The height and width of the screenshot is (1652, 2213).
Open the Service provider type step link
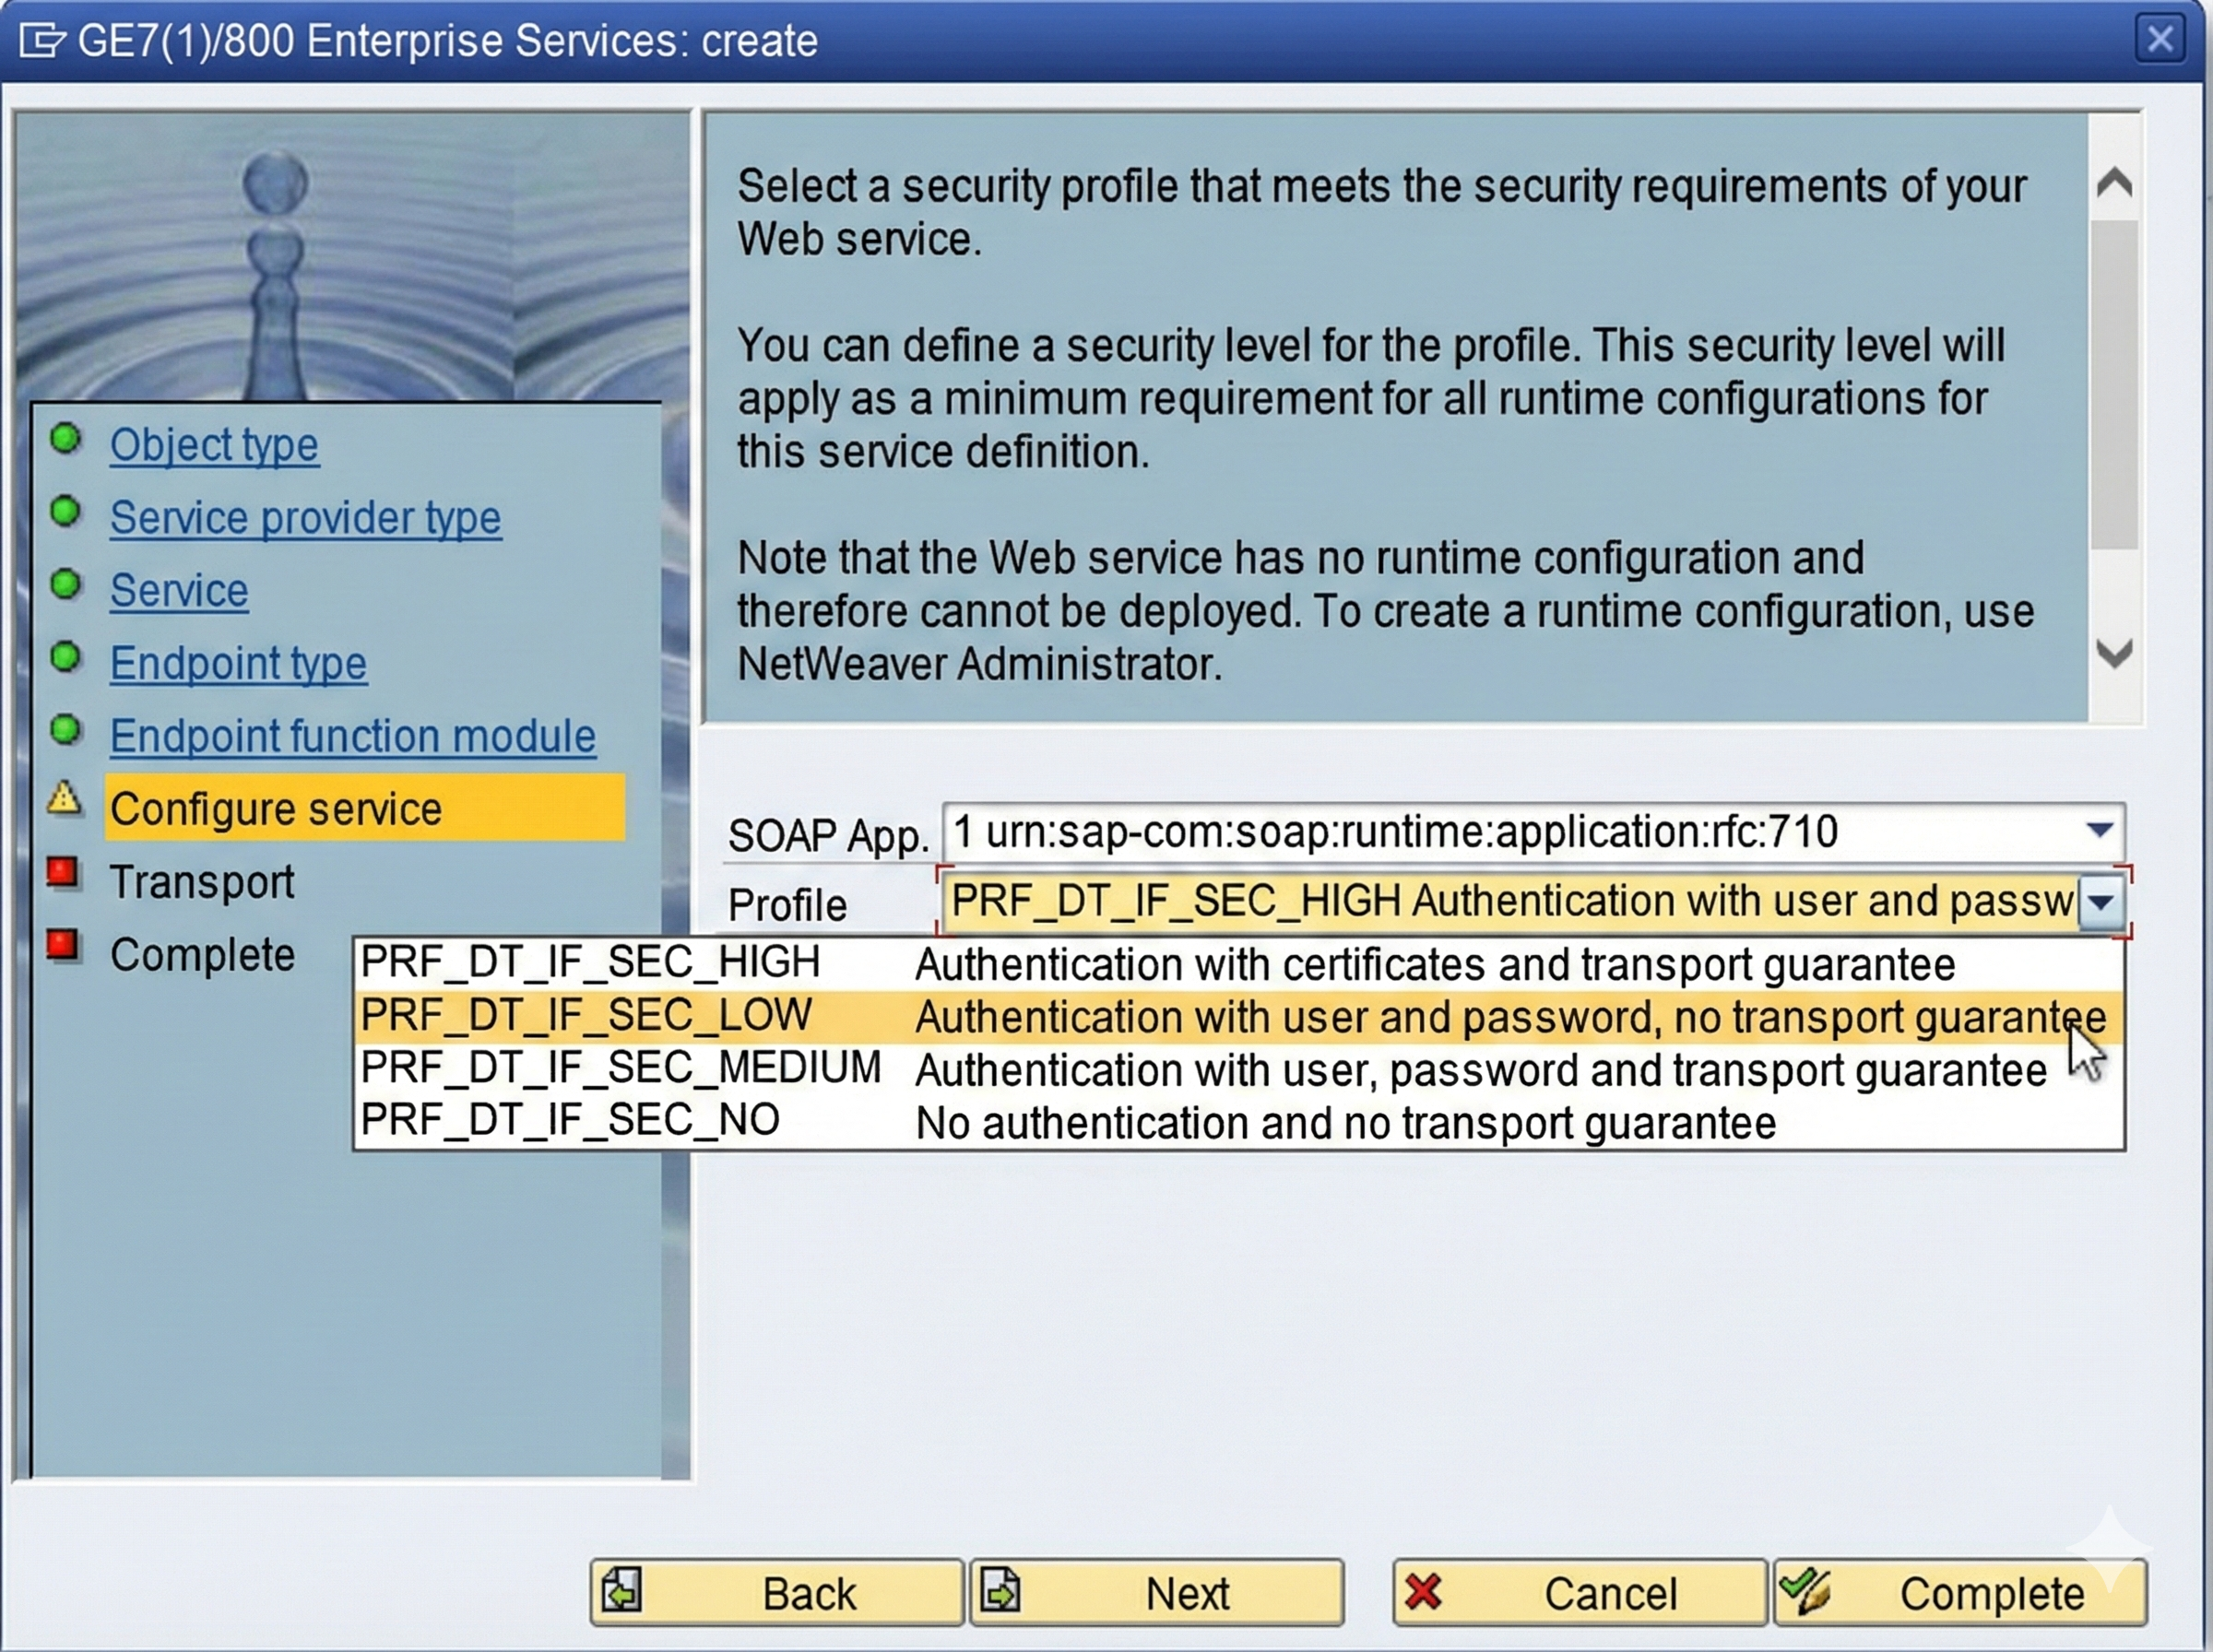(305, 518)
